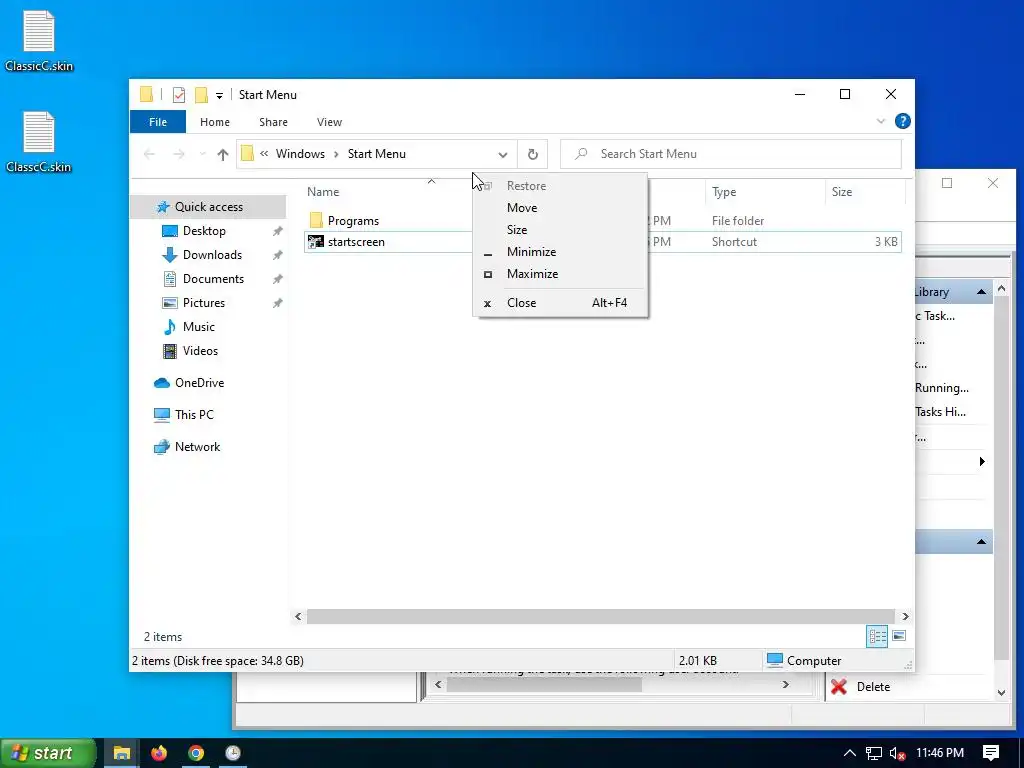Screen dimensions: 1024x768
Task: Click the network icon in the system tray
Action: pyautogui.click(x=874, y=754)
